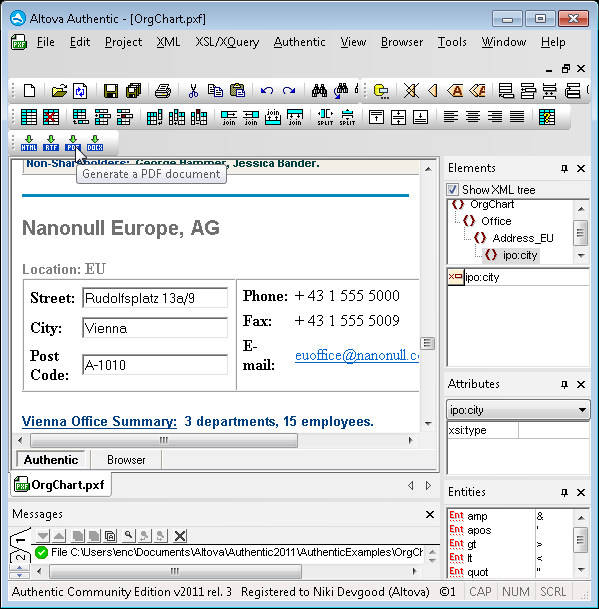
Task: Click the euoffice@nanonull email link
Action: point(357,355)
